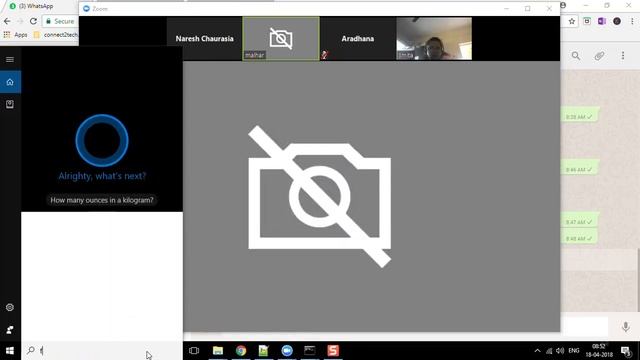This screenshot has width=640, height=360.
Task: Open the connect2tech bookmark folder
Action: (x=56, y=35)
